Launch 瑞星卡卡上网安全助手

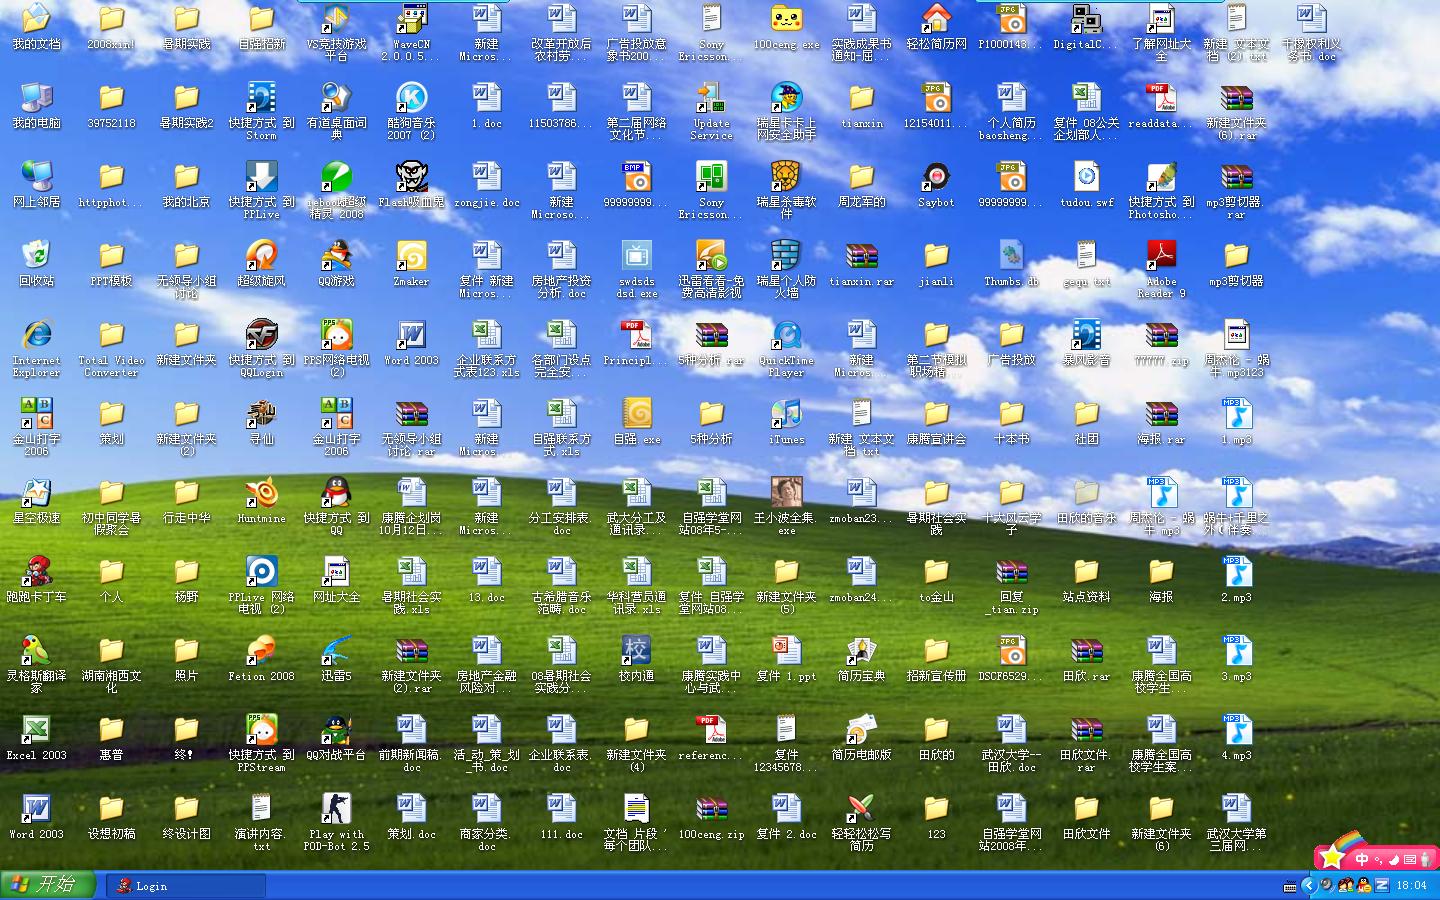786,111
